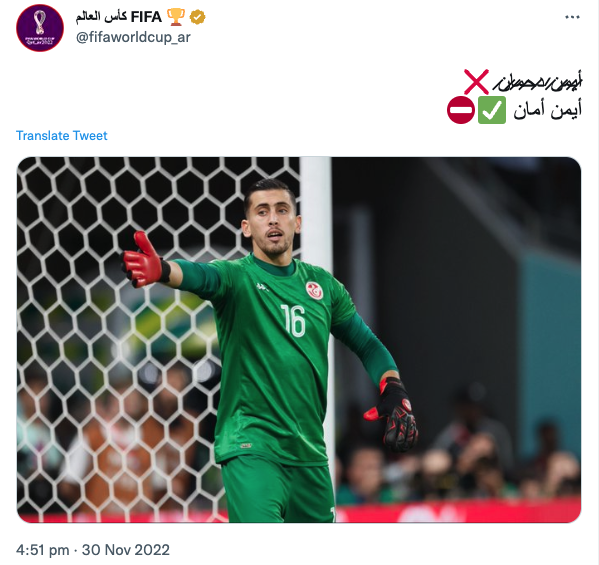
Task: Open the goalkeeper photo in the tweet
Action: point(299,340)
